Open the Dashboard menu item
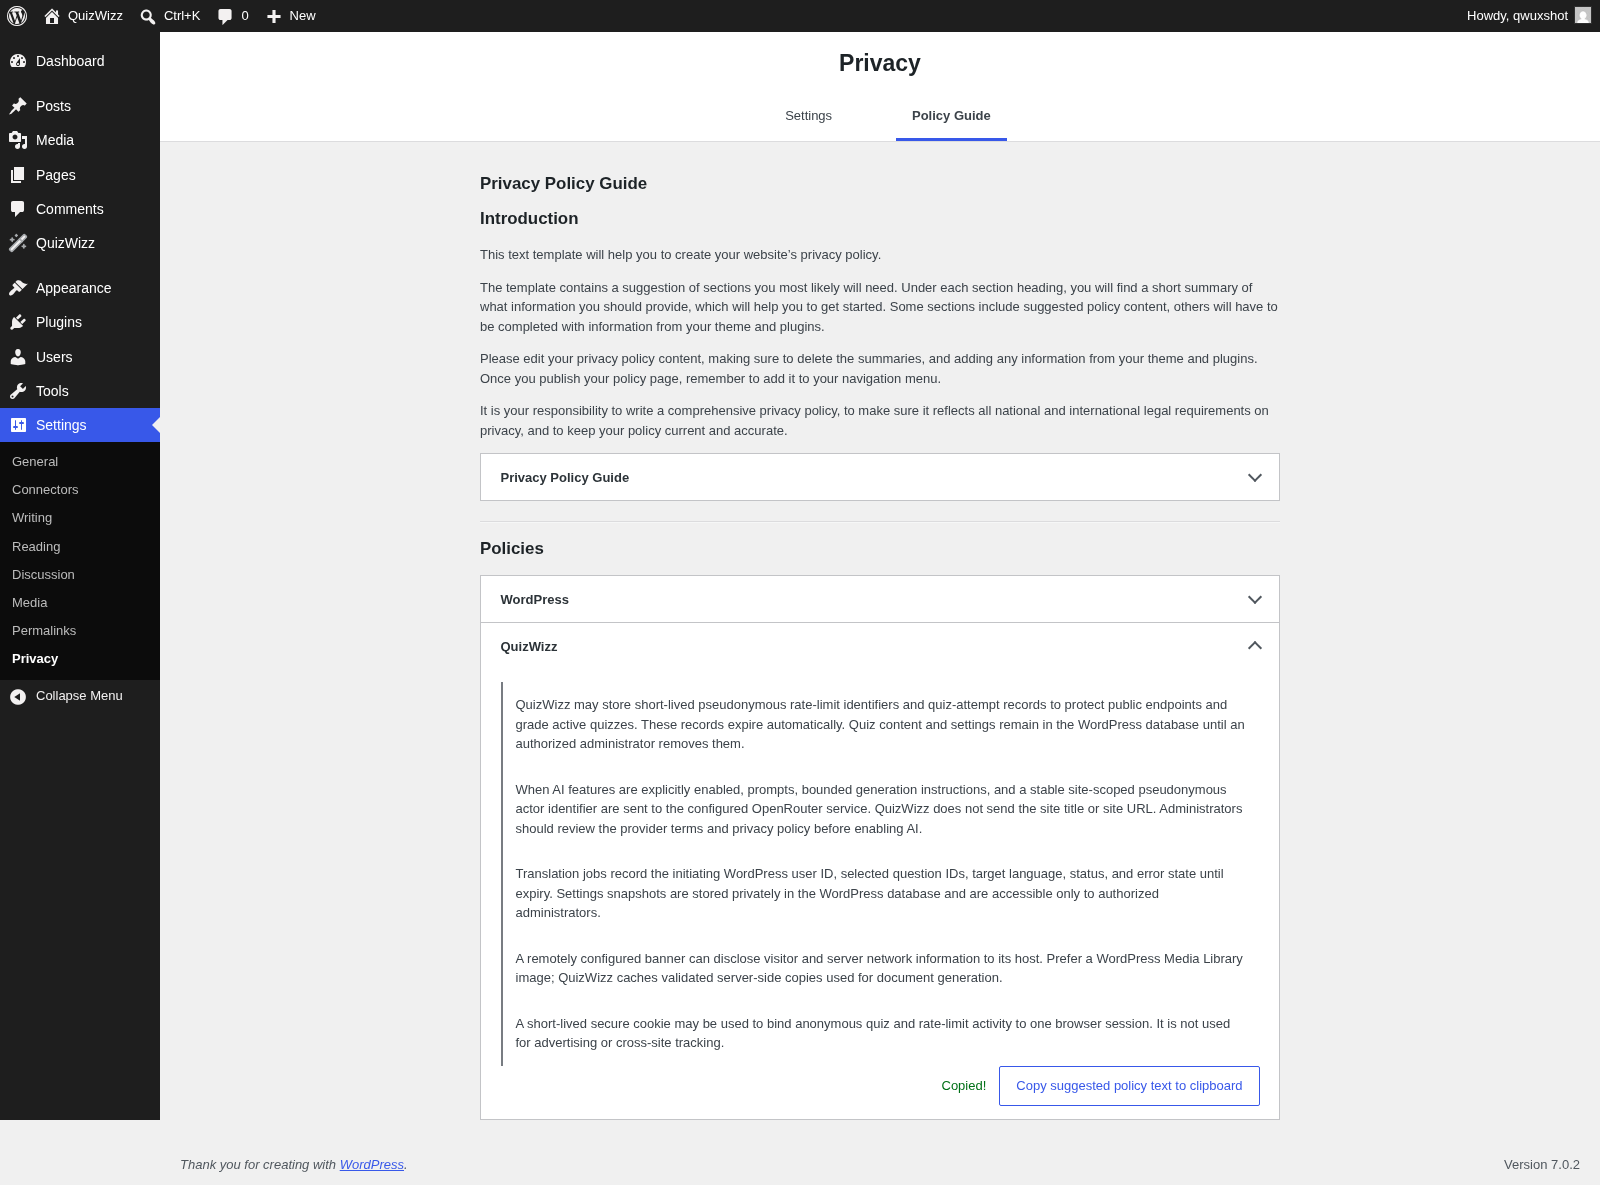The image size is (1600, 1185). coord(80,61)
